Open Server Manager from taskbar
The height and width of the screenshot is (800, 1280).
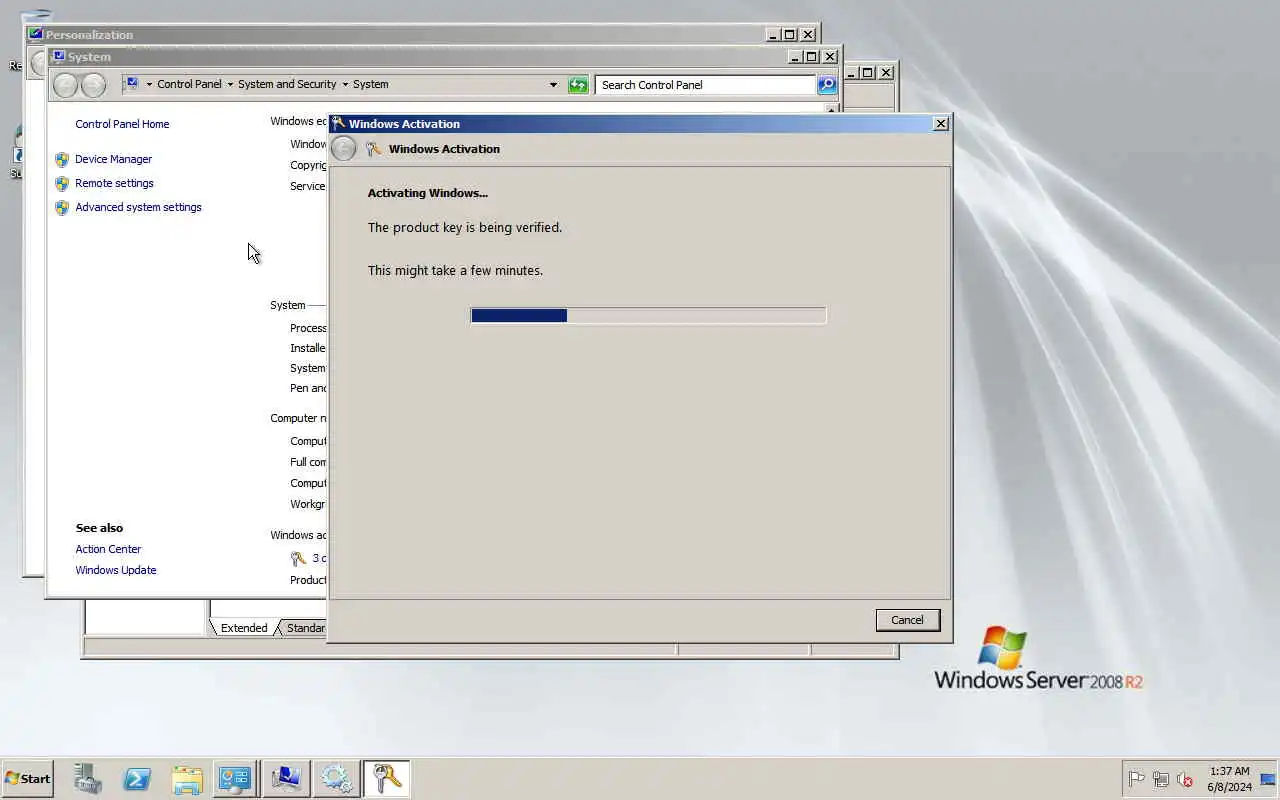pos(87,778)
